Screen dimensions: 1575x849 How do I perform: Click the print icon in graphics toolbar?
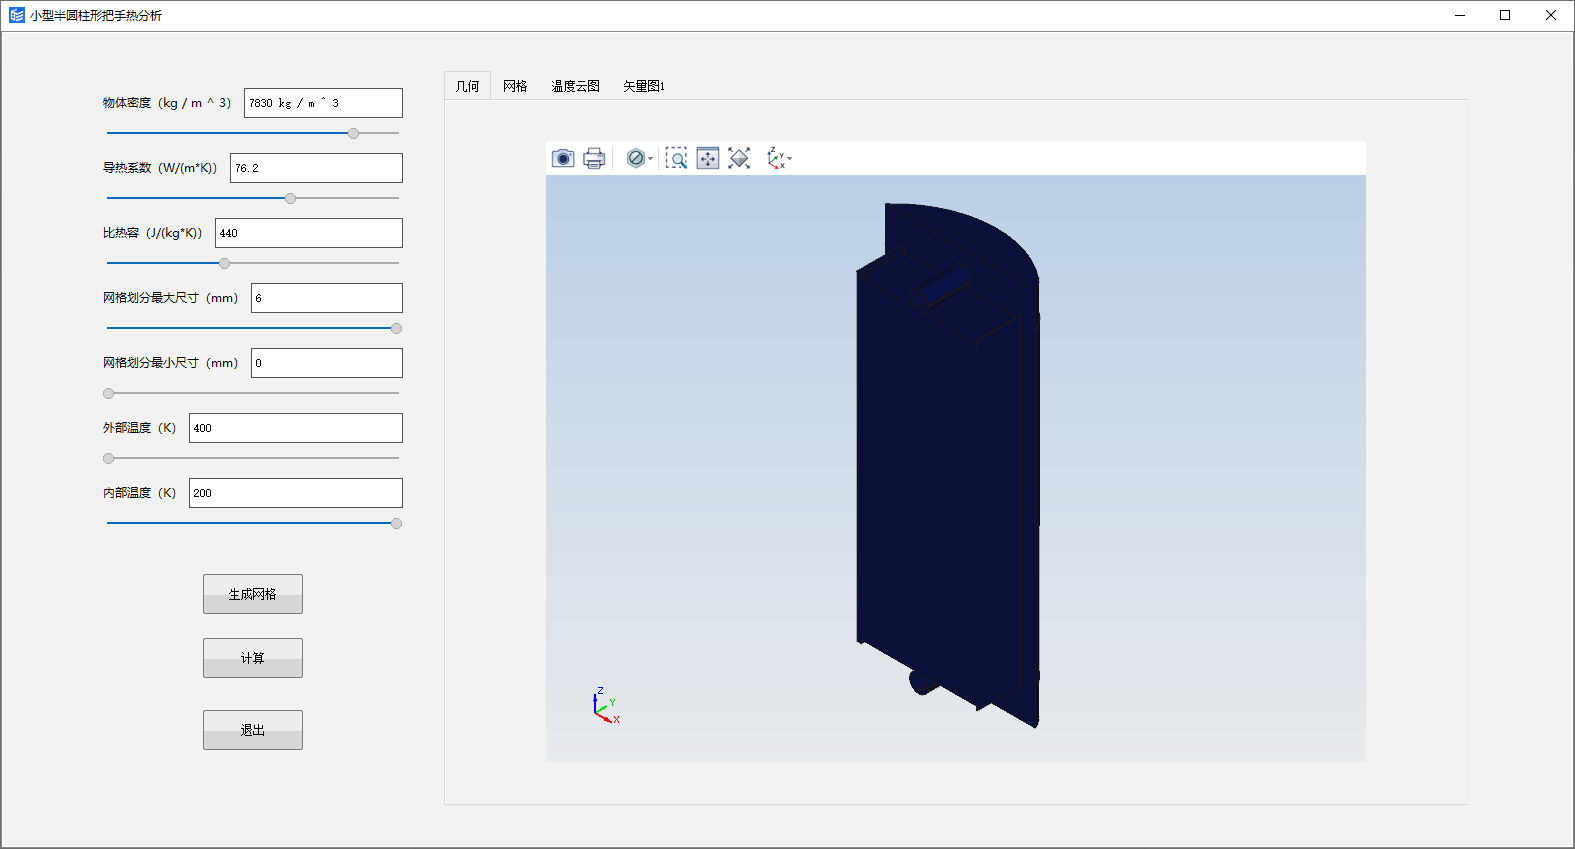(594, 158)
